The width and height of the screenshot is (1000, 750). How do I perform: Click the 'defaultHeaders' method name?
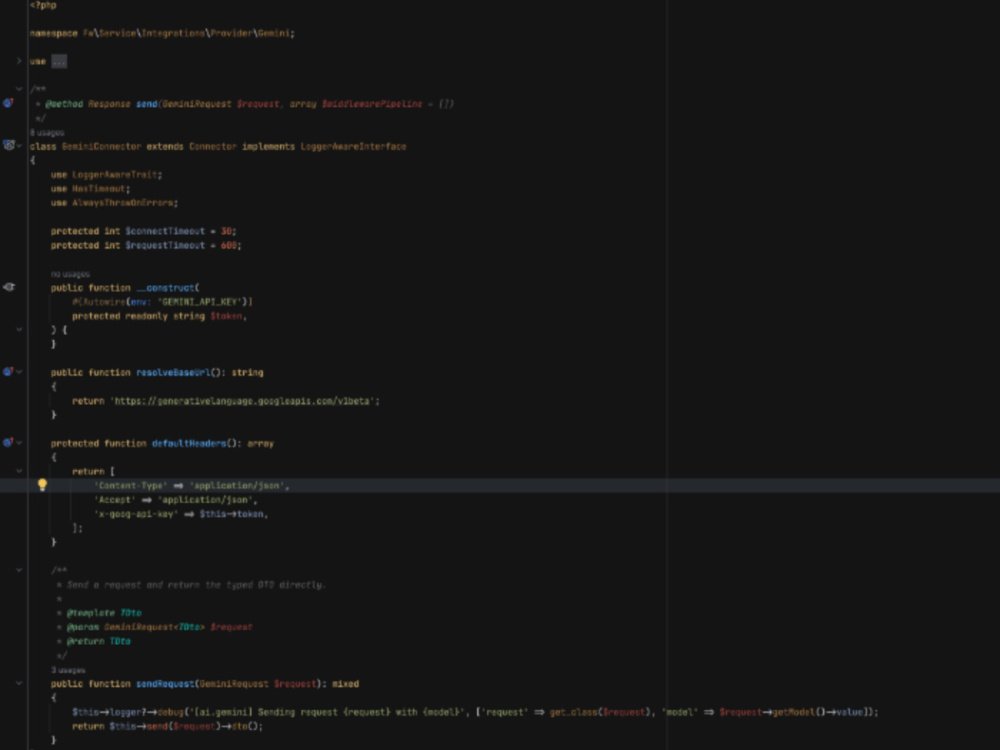[189, 443]
